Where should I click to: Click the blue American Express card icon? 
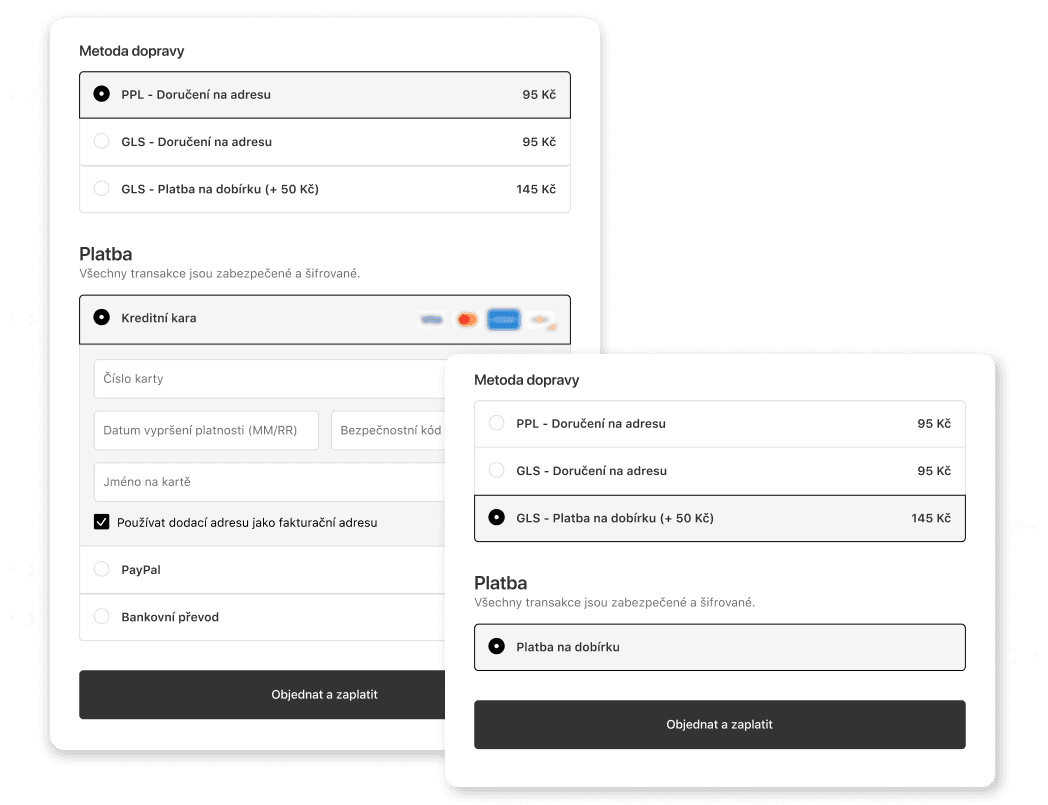pos(503,320)
